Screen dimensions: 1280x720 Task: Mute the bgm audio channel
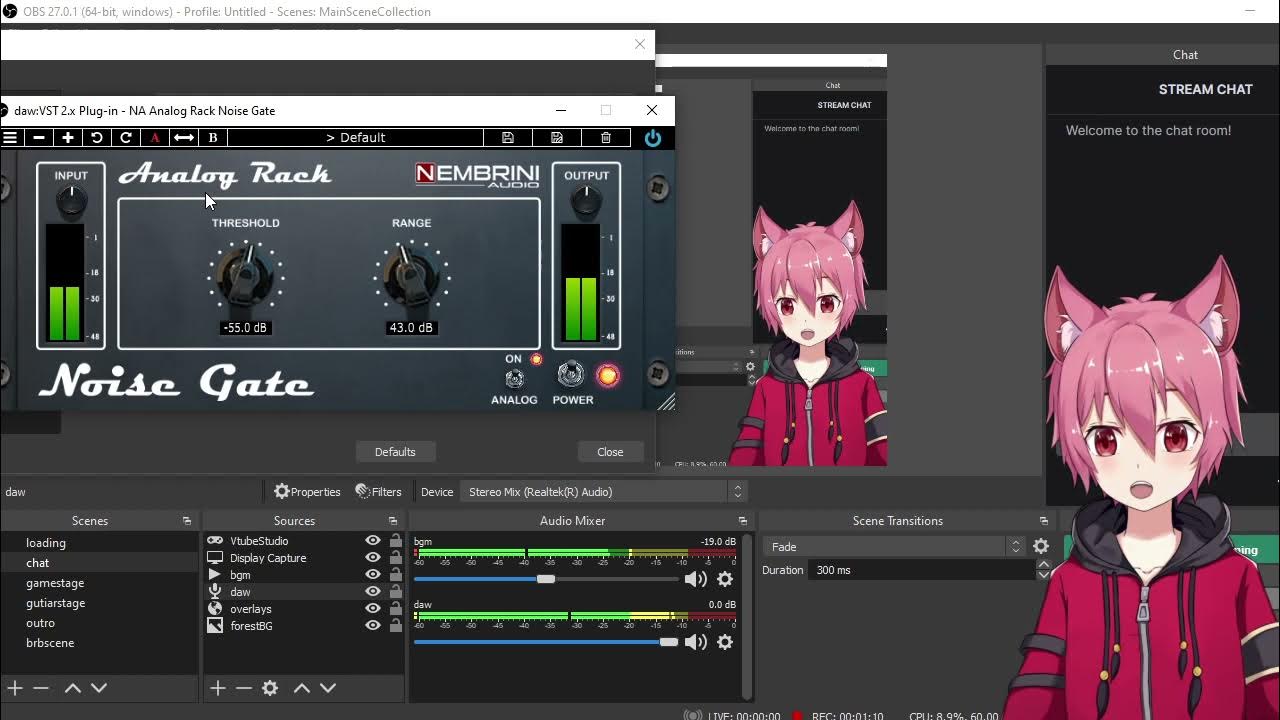[696, 579]
